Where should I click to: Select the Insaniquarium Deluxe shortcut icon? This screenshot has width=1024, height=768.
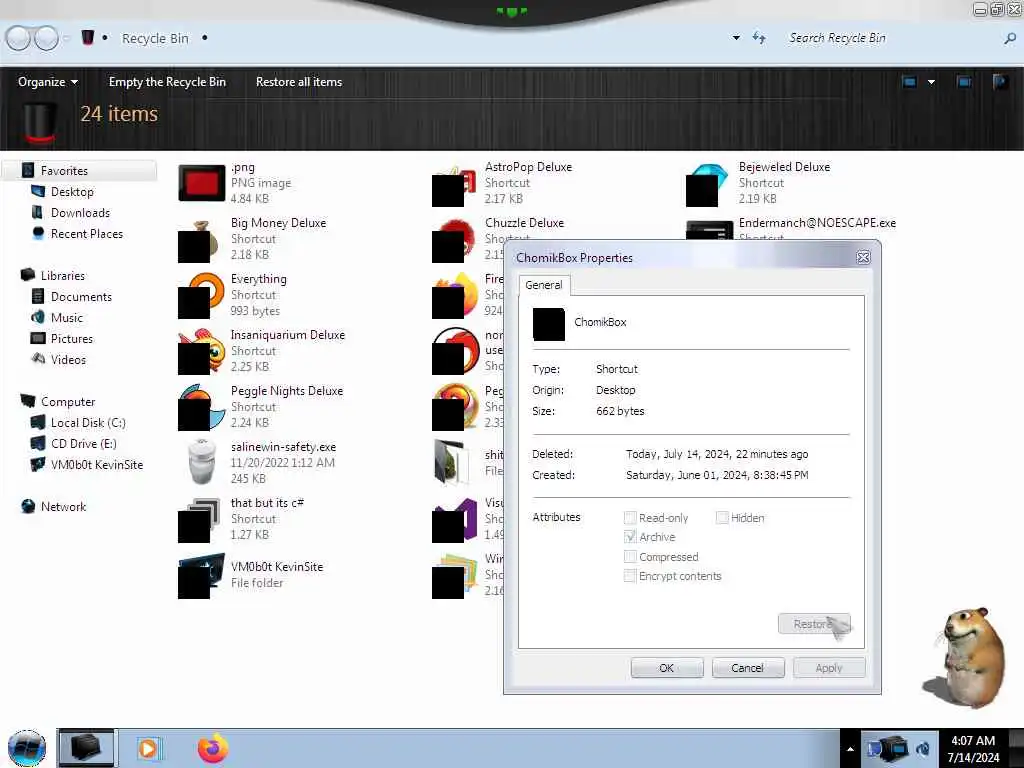click(x=201, y=351)
